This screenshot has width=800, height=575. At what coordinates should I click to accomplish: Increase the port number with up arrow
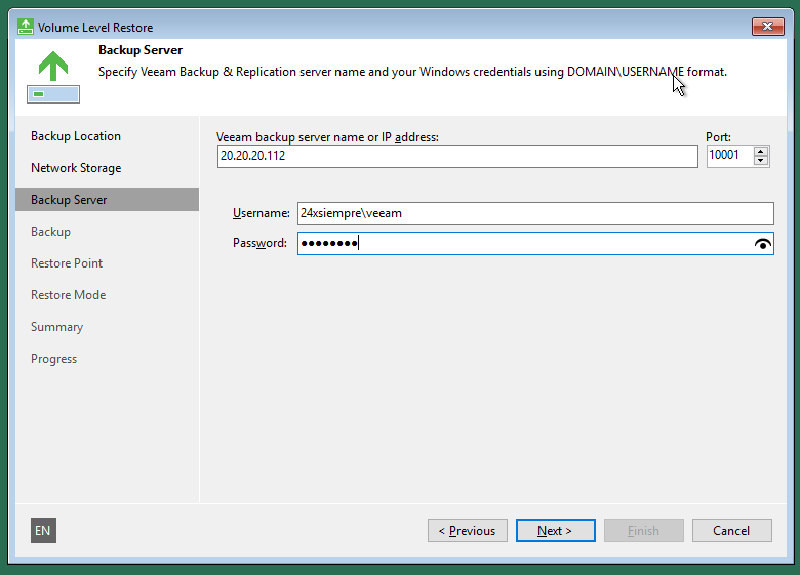point(761,151)
